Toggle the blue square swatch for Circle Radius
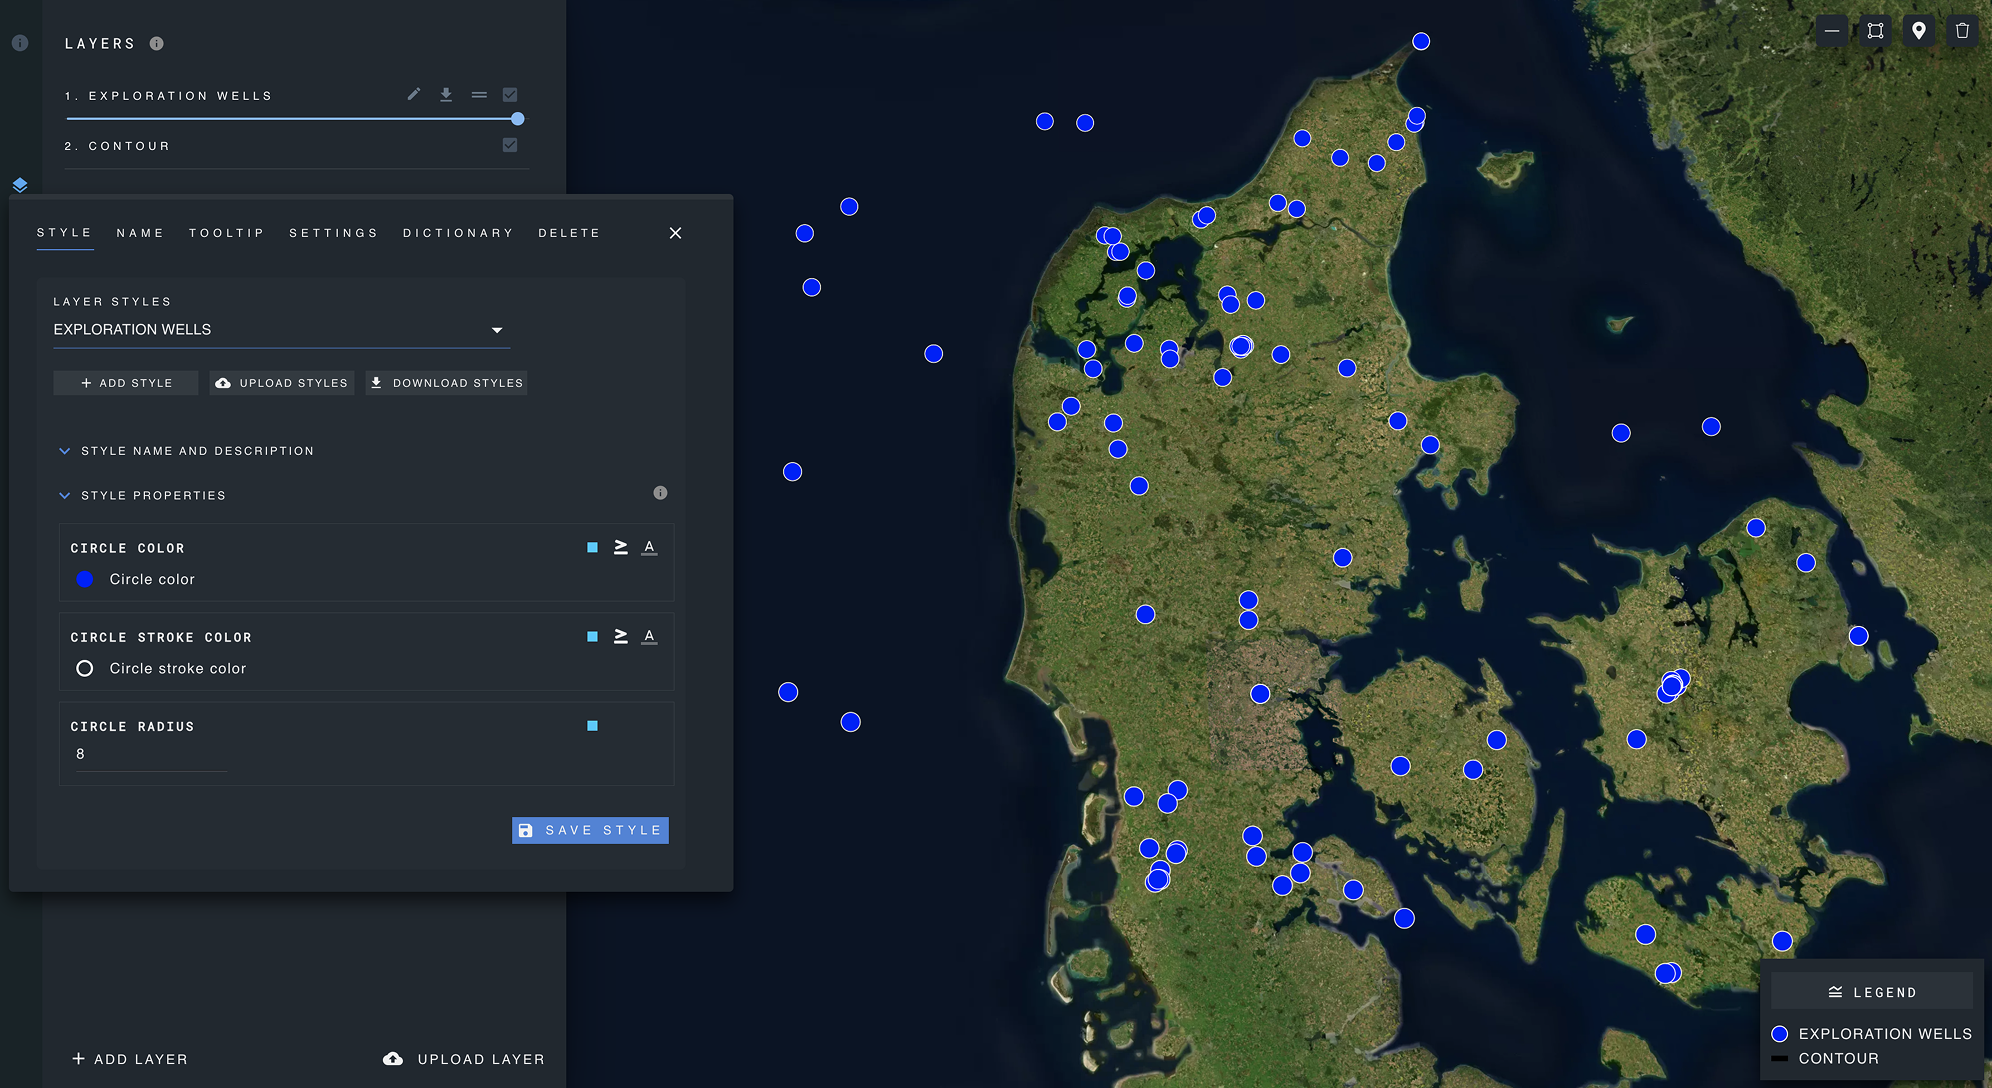Viewport: 1992px width, 1088px height. point(592,725)
